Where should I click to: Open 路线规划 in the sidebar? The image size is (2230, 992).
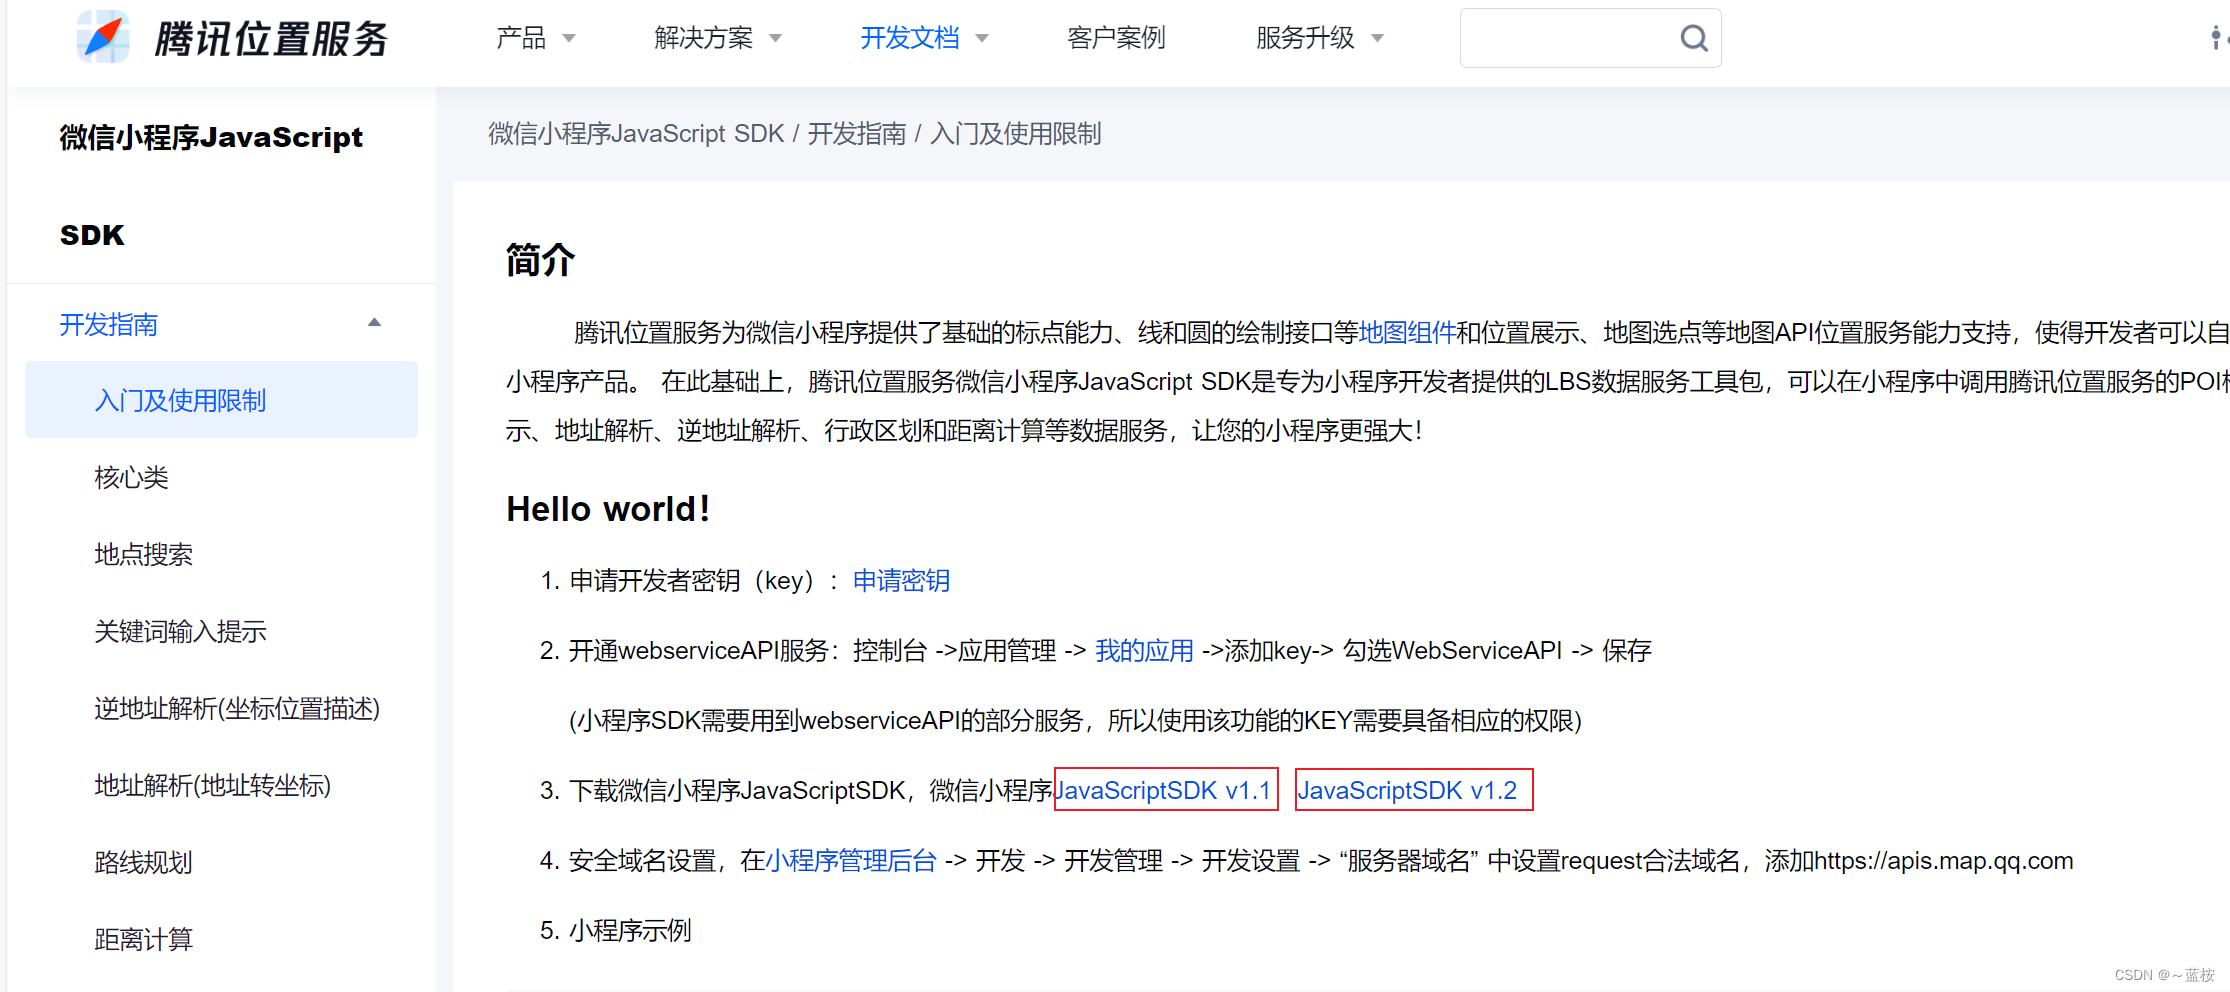[143, 862]
